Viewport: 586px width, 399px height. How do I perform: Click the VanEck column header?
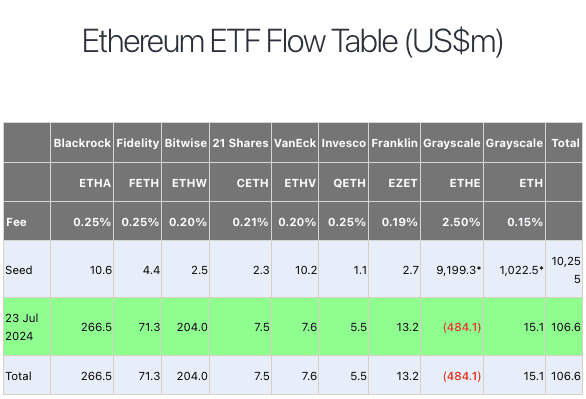(x=295, y=143)
